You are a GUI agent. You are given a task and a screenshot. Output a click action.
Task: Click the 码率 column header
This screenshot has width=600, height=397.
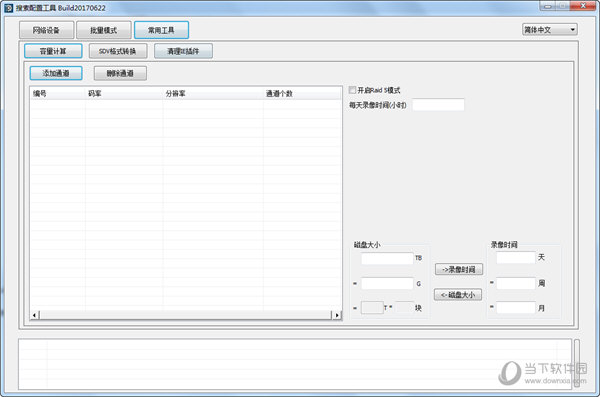point(124,93)
